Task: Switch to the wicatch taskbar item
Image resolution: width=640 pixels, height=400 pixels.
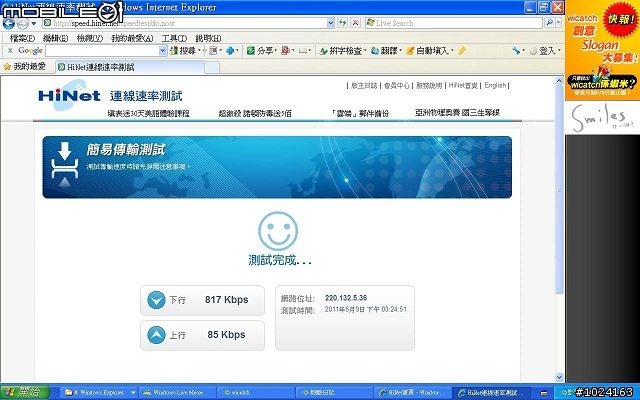Action: 256,393
